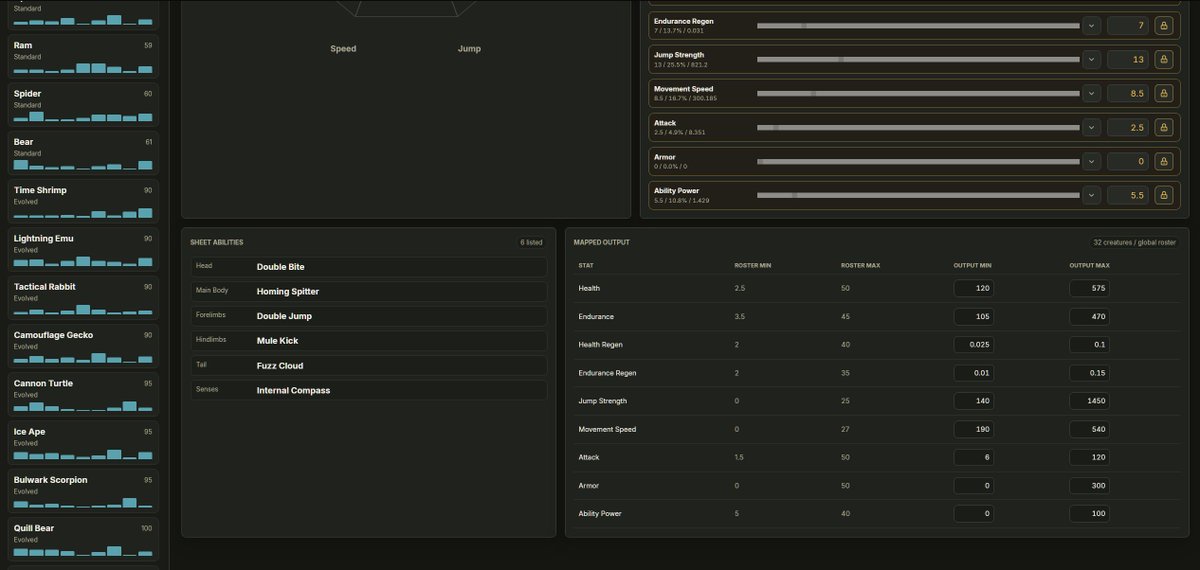Edit Attack output max field 120

(x=1089, y=457)
